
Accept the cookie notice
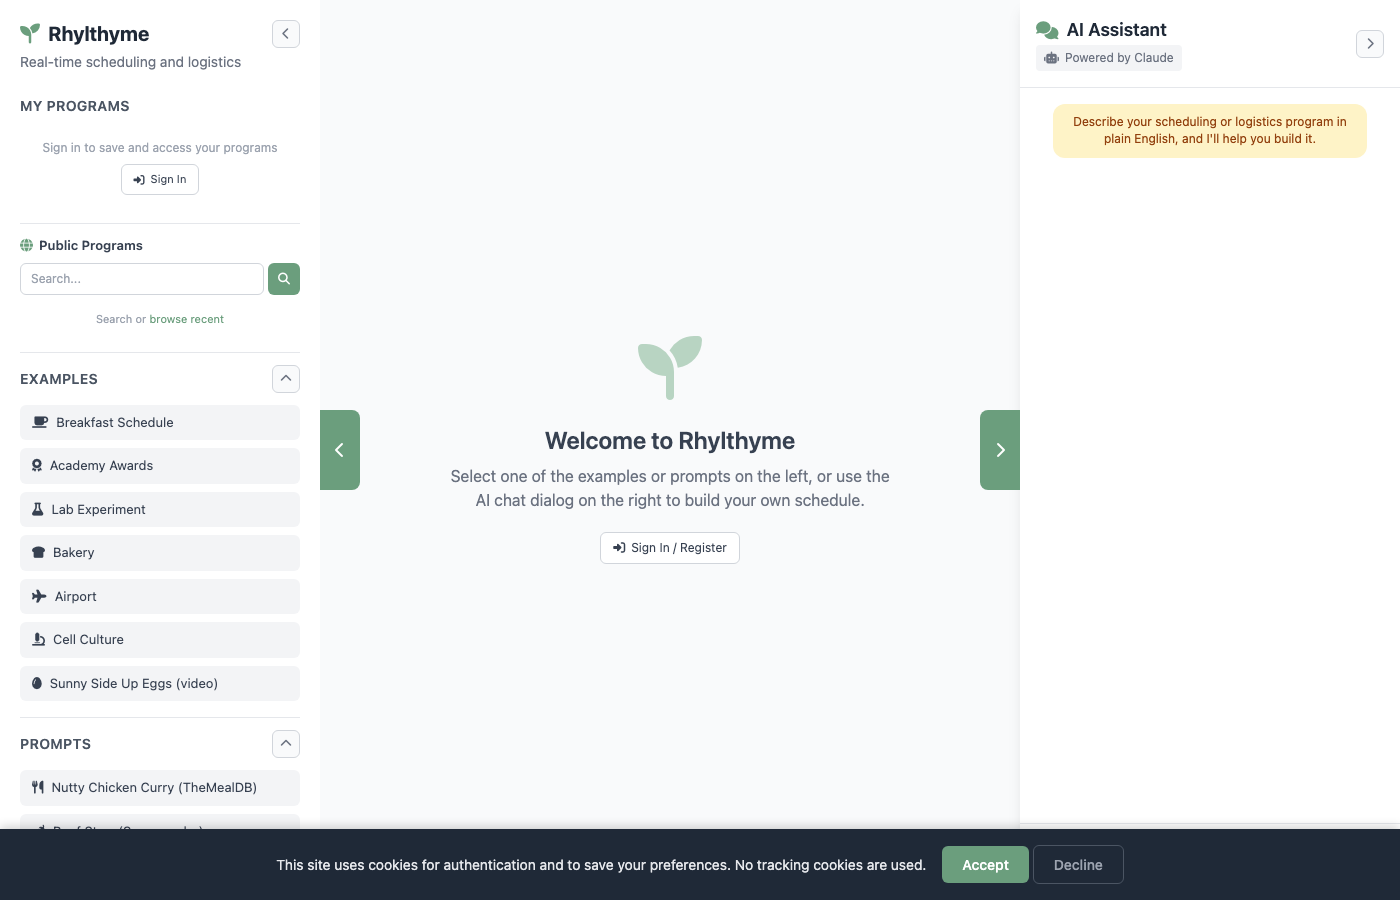click(985, 864)
